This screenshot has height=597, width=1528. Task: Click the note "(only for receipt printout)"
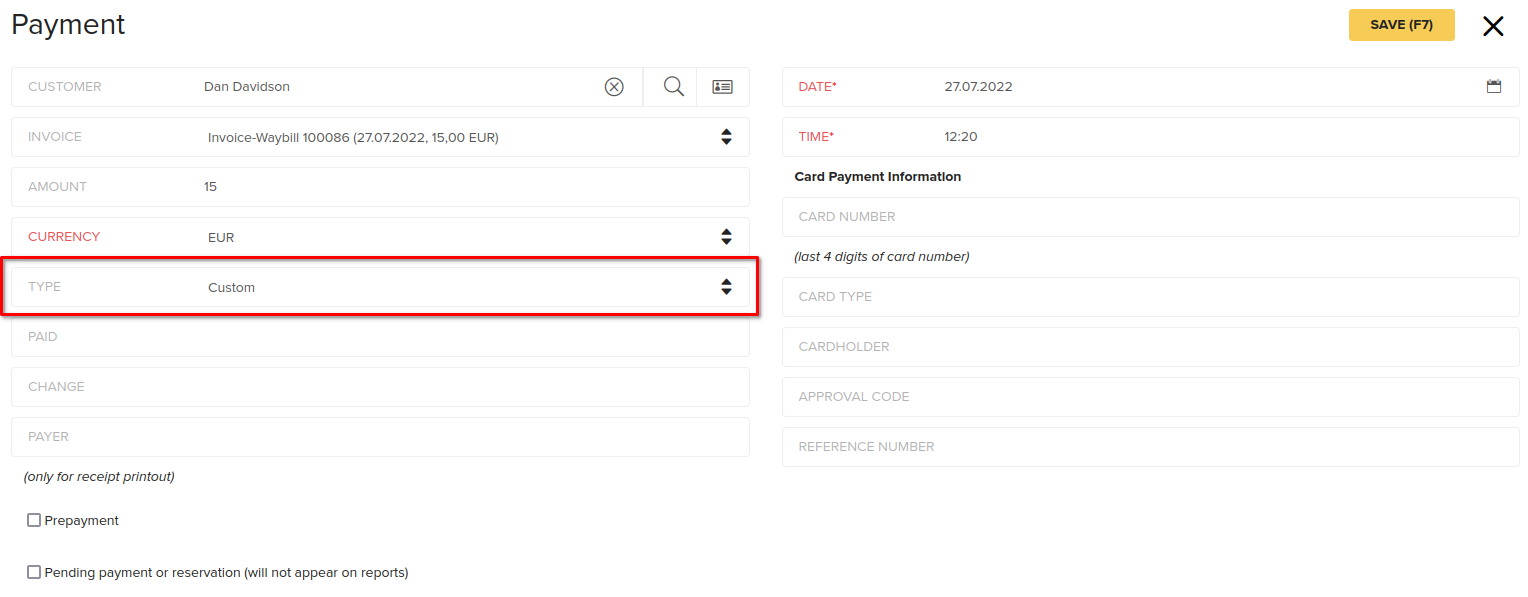click(99, 477)
